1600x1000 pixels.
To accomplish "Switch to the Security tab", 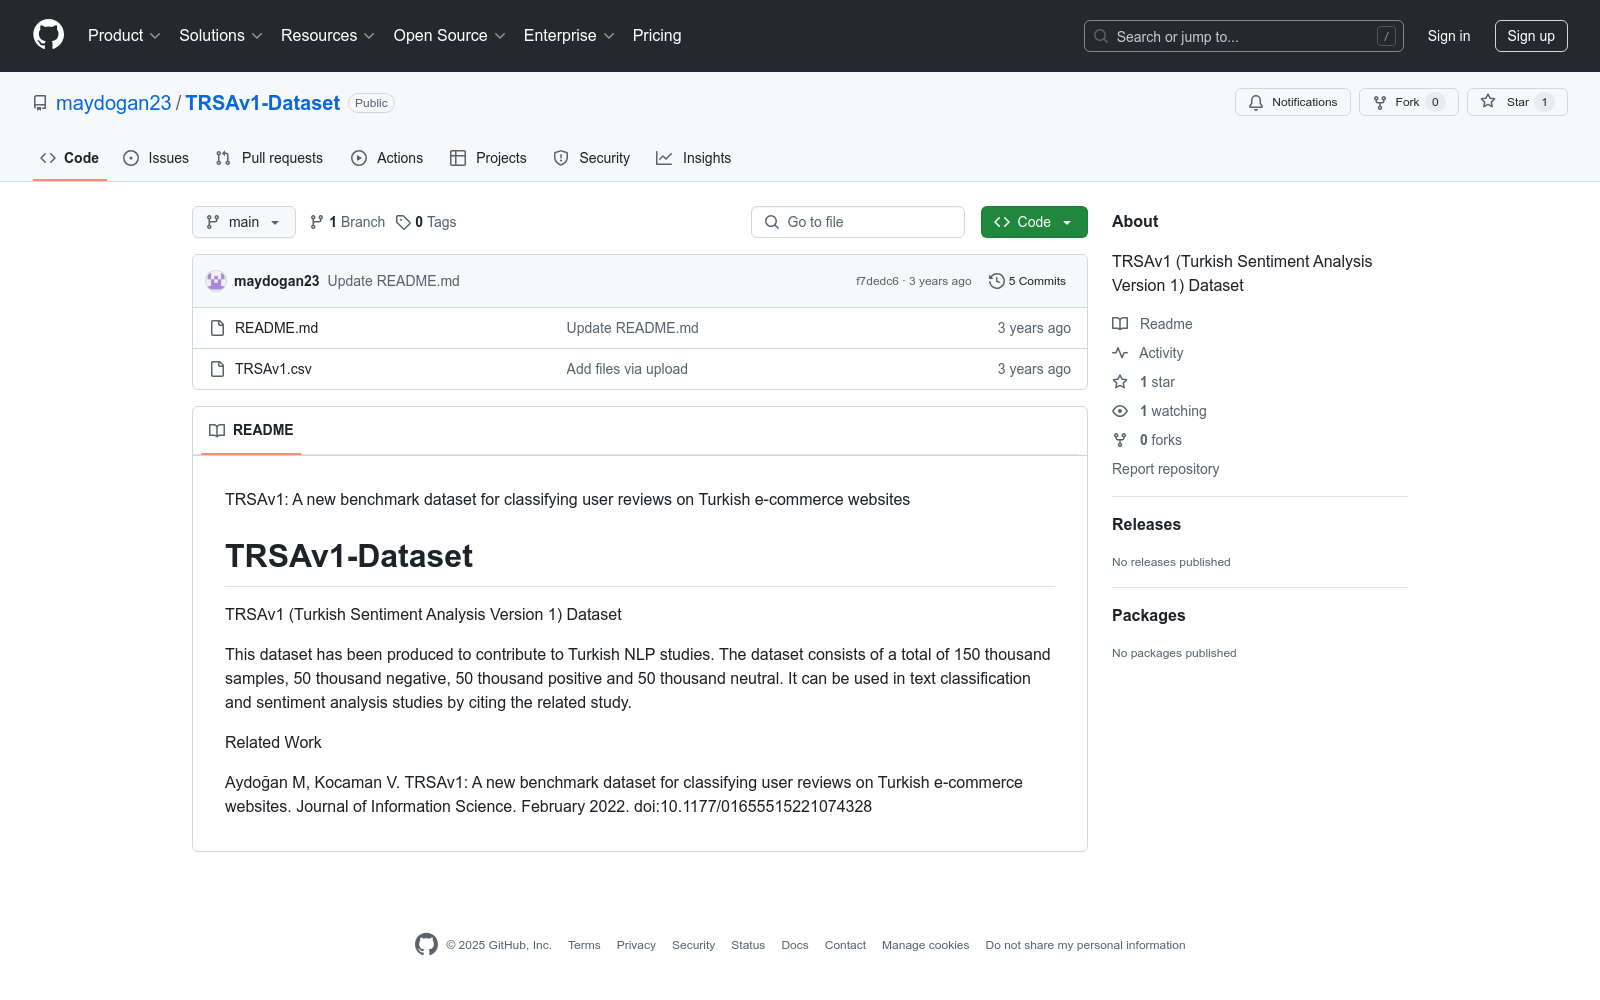I will point(592,158).
